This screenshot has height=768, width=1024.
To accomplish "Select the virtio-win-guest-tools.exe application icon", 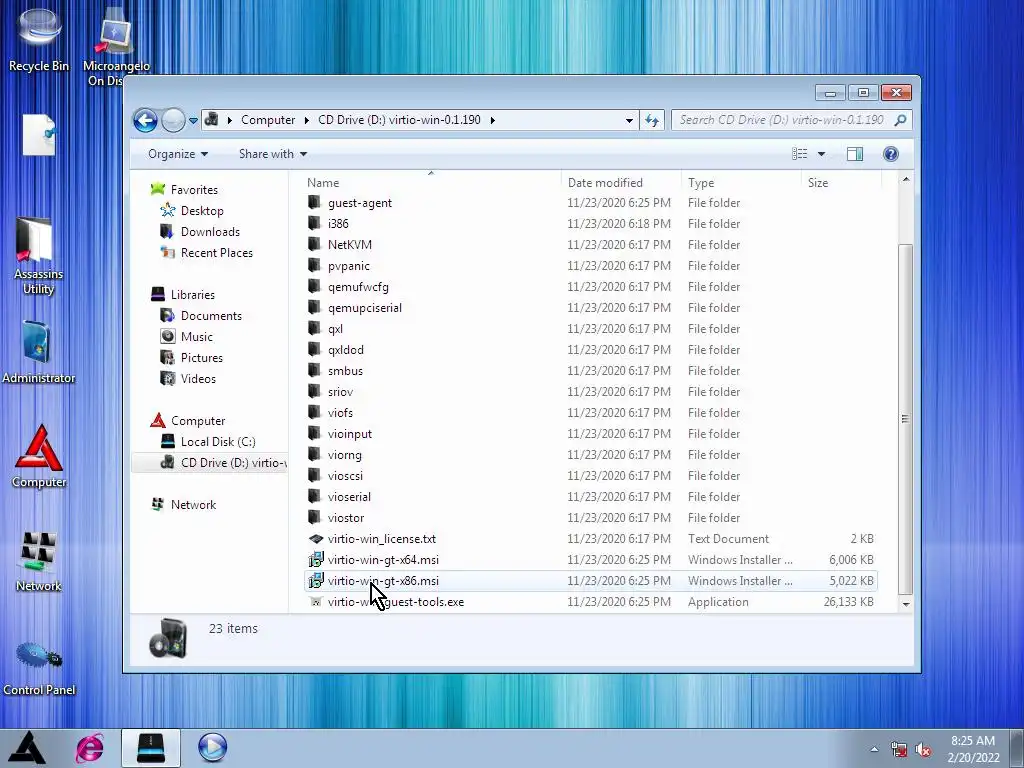I will tap(315, 602).
